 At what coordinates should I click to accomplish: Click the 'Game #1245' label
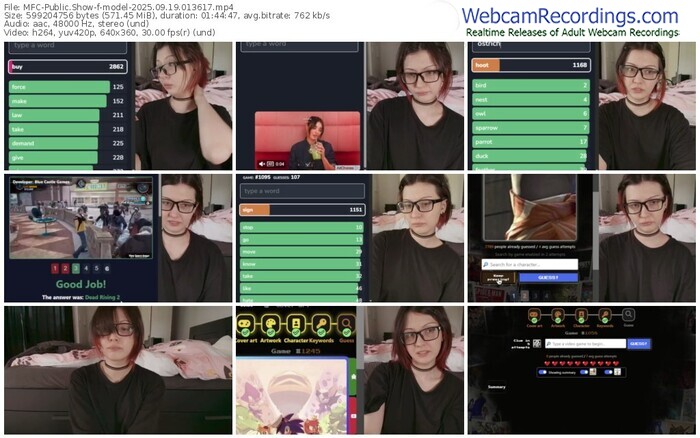point(295,351)
